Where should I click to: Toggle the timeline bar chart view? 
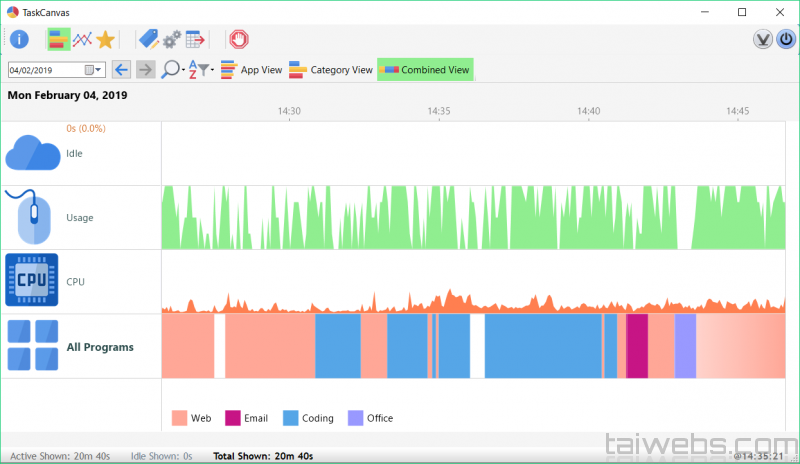[60, 39]
